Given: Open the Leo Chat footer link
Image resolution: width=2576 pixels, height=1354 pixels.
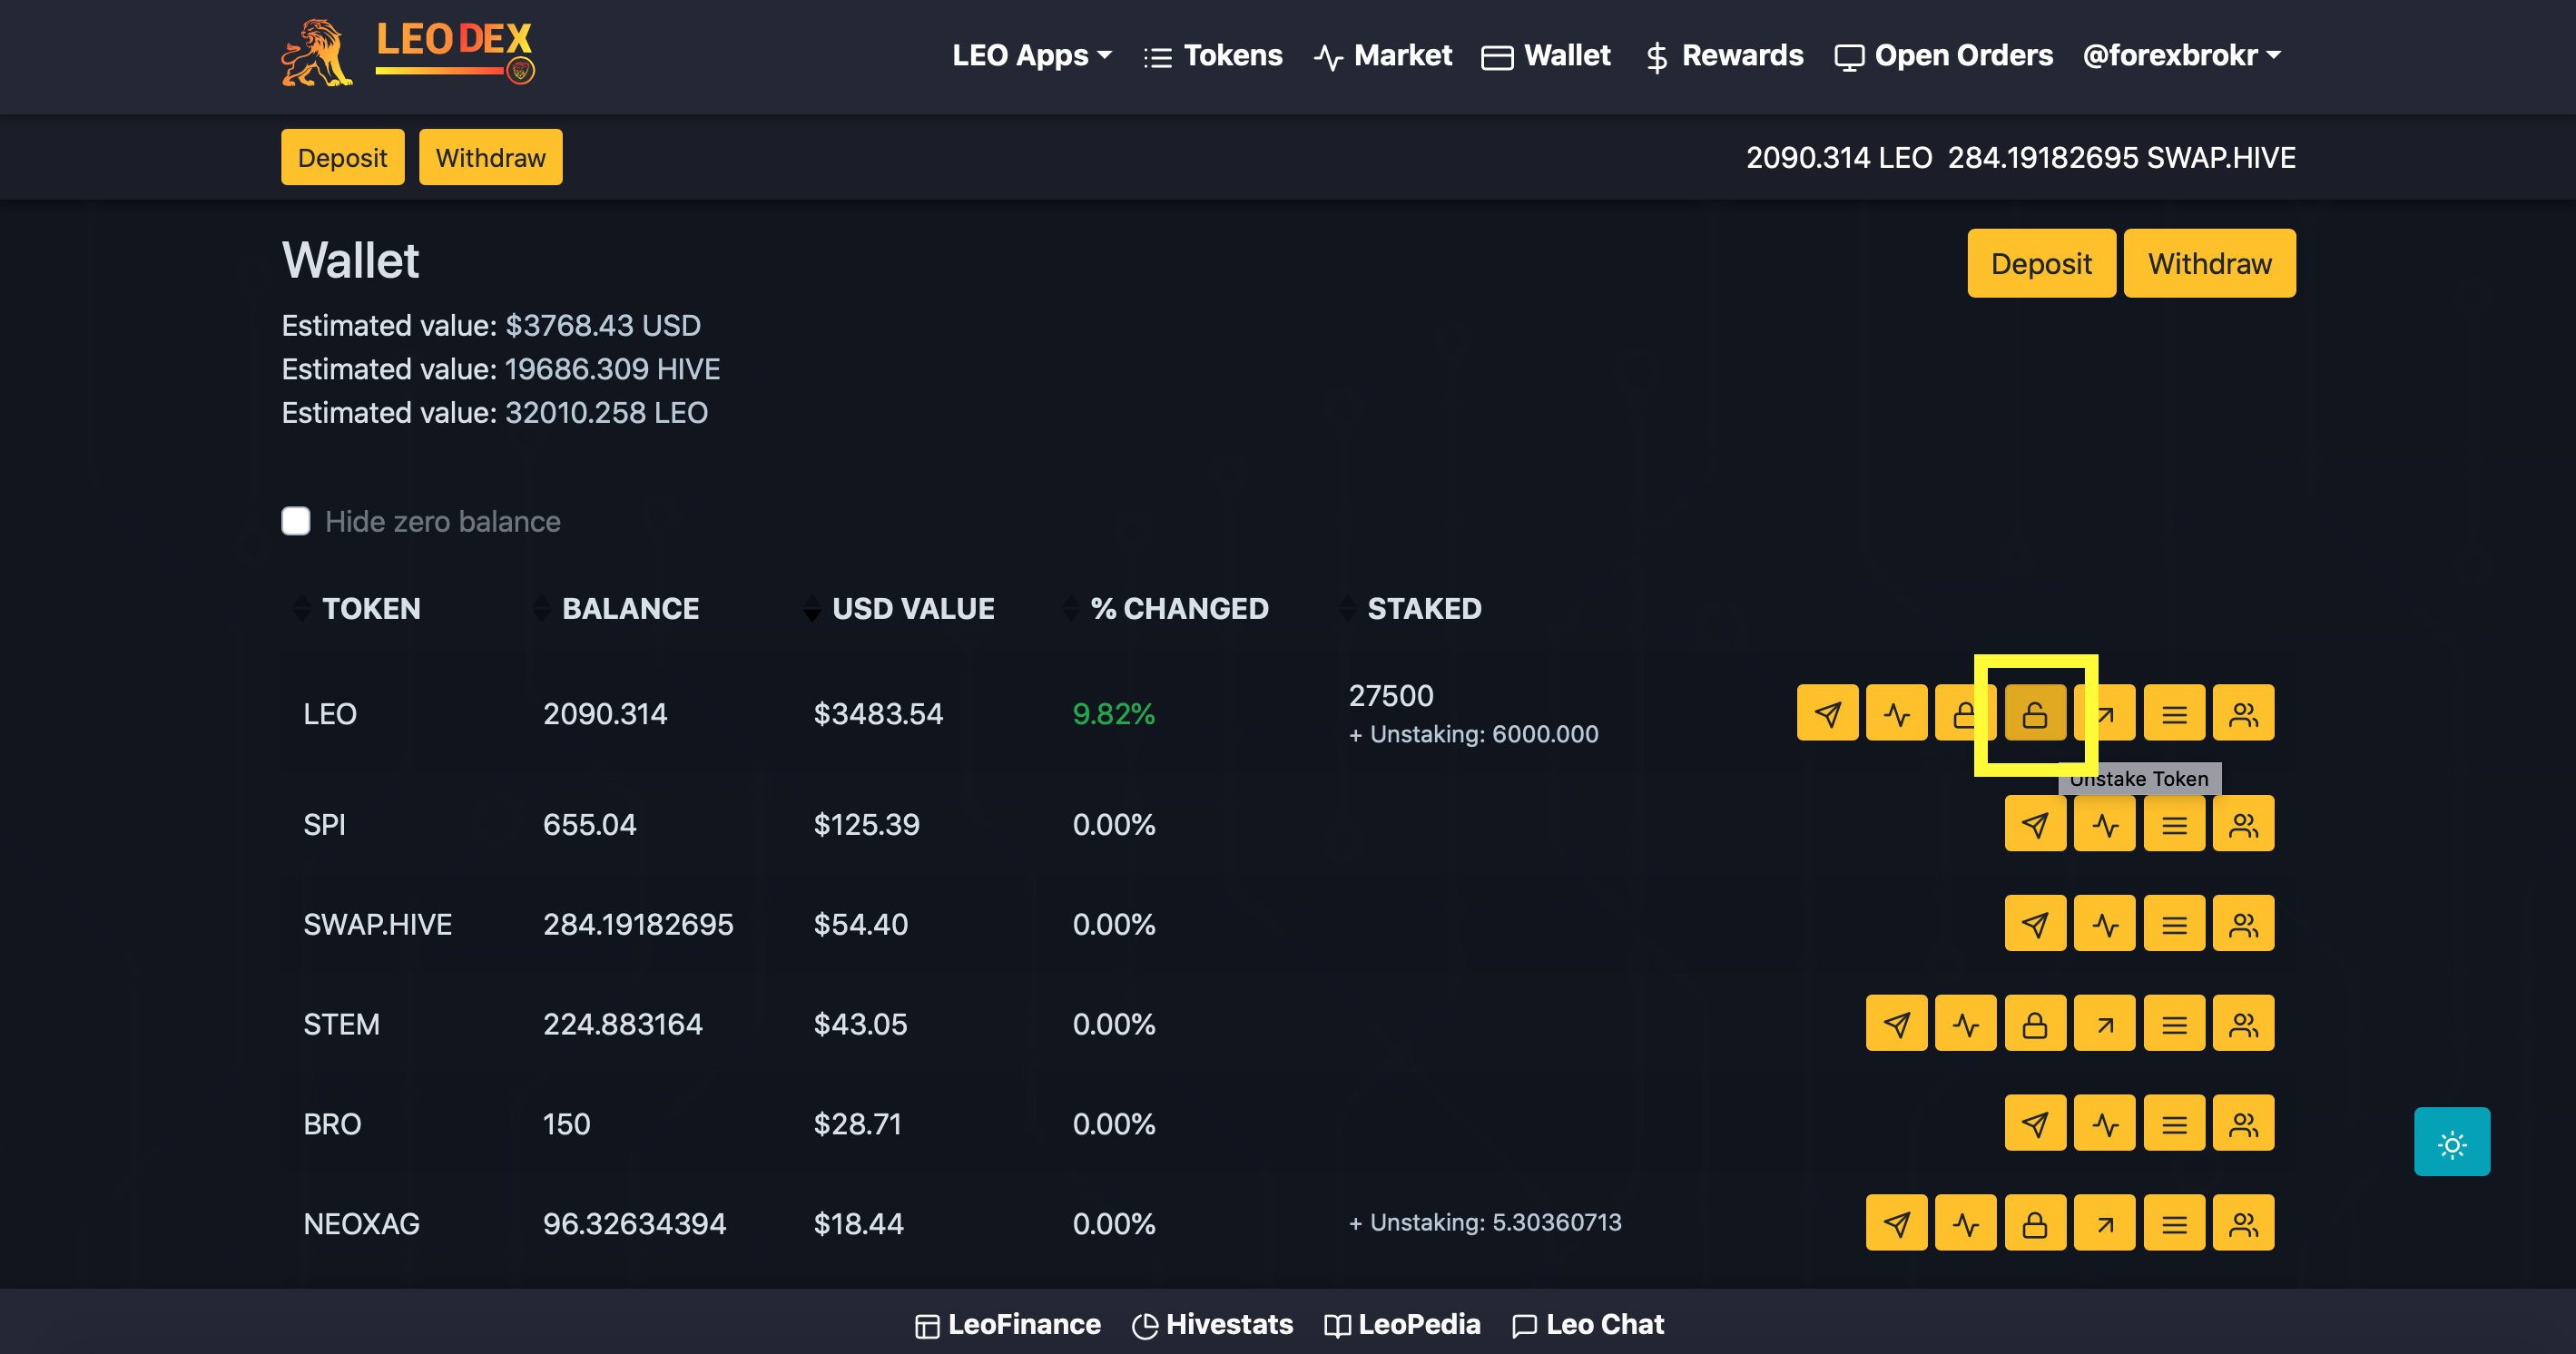Looking at the screenshot, I should point(1588,1324).
